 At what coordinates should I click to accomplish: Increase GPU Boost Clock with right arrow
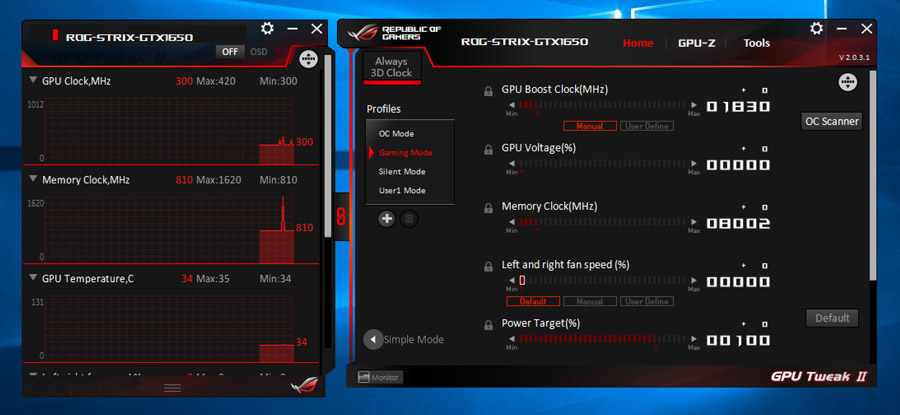tap(694, 105)
